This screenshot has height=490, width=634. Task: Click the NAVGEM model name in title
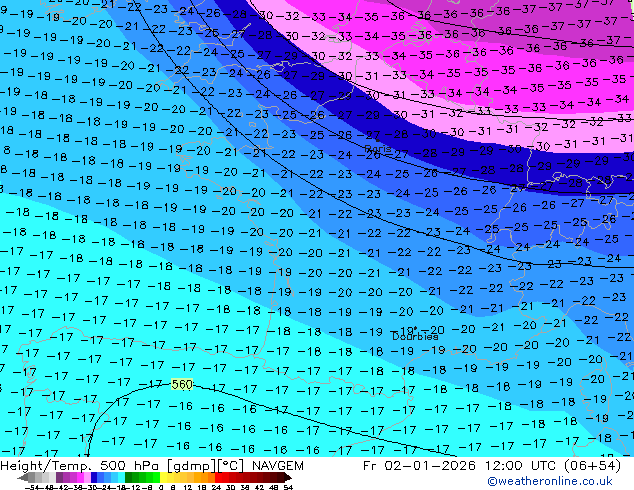(x=277, y=466)
